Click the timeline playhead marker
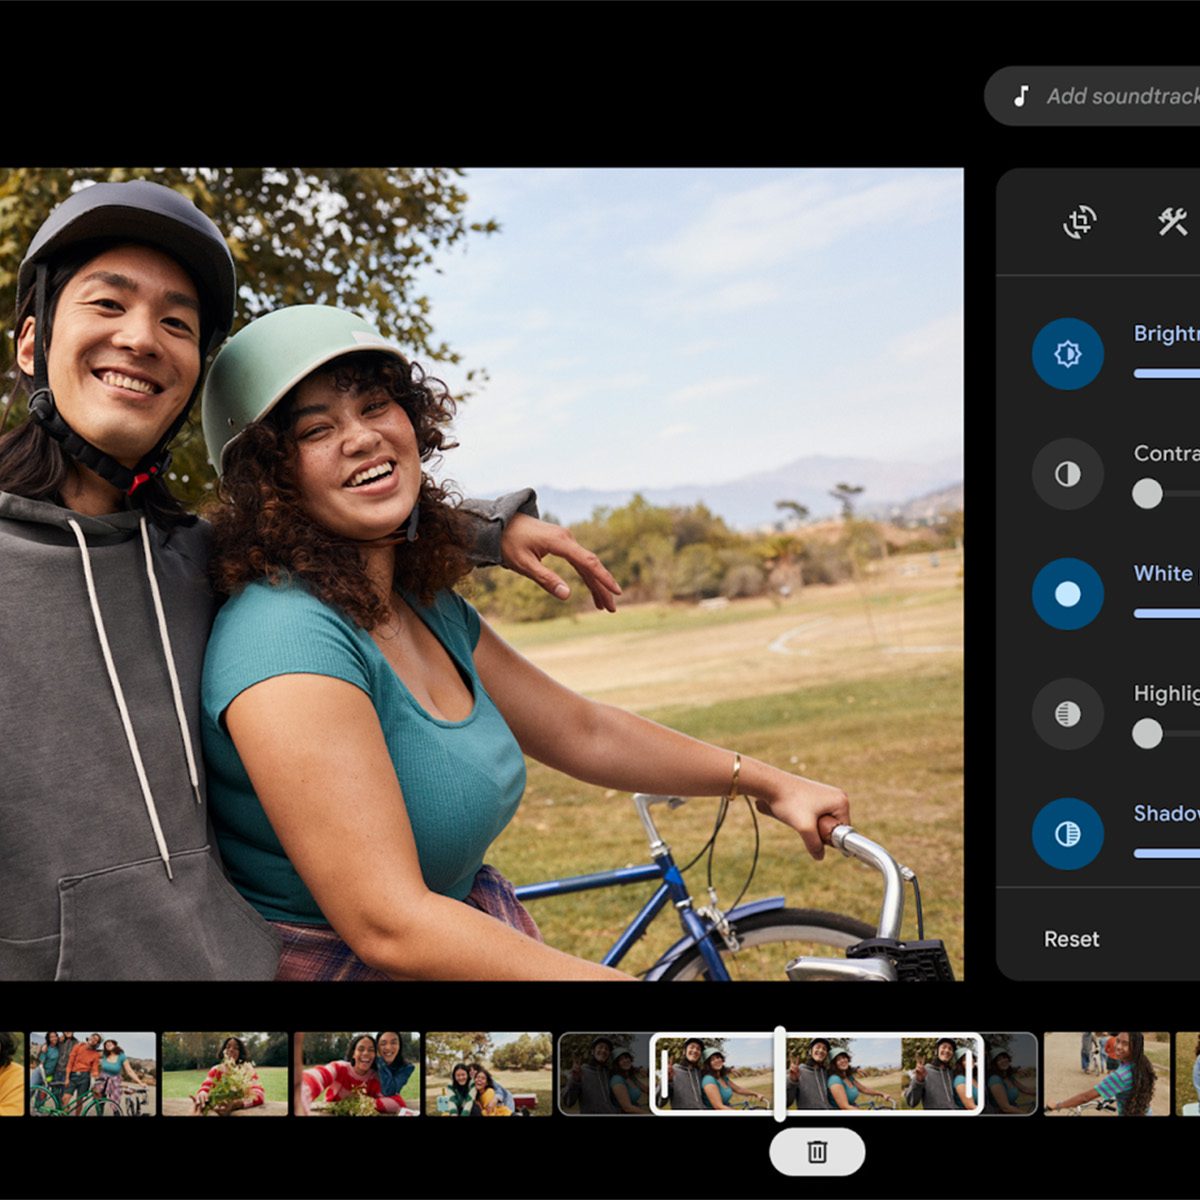The height and width of the screenshot is (1200, 1200). pos(779,1073)
